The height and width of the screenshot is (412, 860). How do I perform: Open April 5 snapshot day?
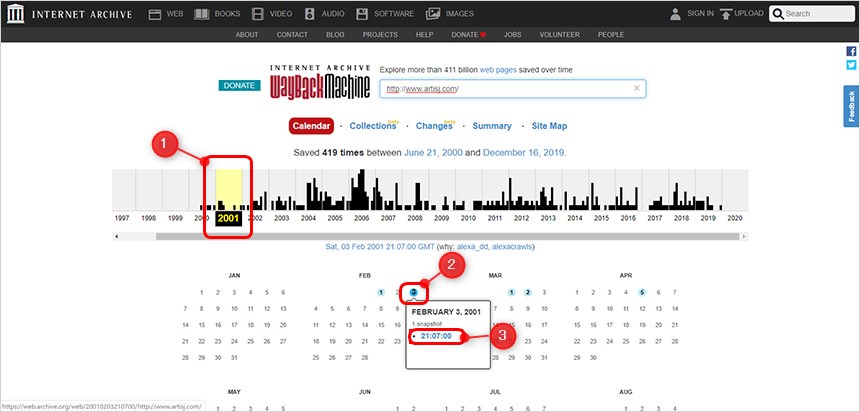point(642,292)
